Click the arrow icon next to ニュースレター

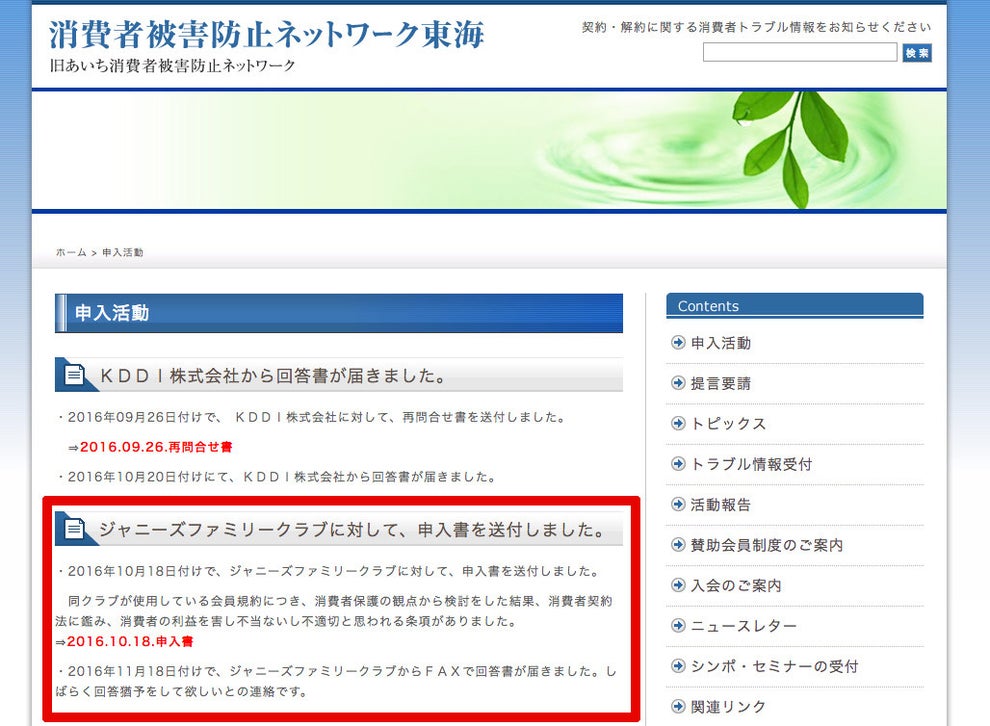pyautogui.click(x=677, y=626)
